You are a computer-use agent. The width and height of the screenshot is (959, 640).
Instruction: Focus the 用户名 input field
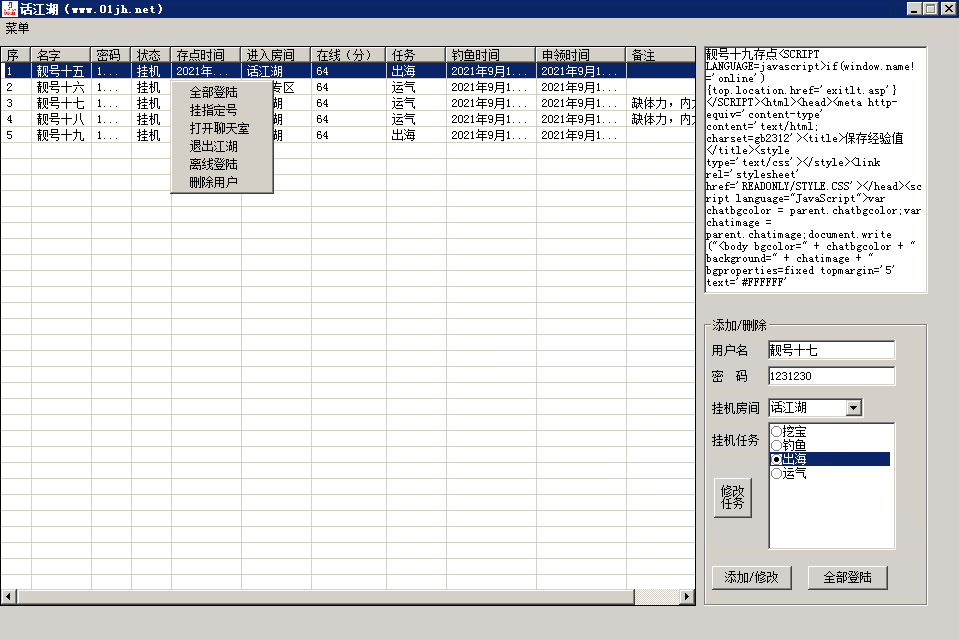tap(831, 350)
